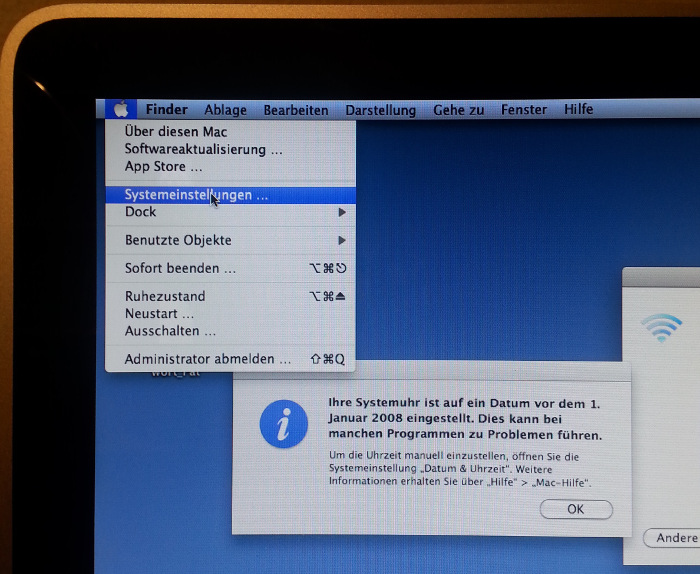Click the 'Um die Uhrzeit manuell einzustellen' text
The width and height of the screenshot is (700, 574).
pyautogui.click(x=460, y=469)
